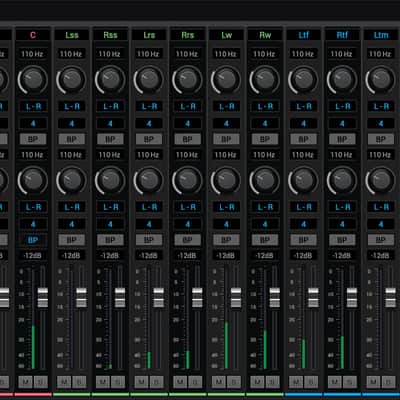The width and height of the screenshot is (400, 400).
Task: Toggle first-filter BP button on Ltf channel
Action: click(x=304, y=139)
